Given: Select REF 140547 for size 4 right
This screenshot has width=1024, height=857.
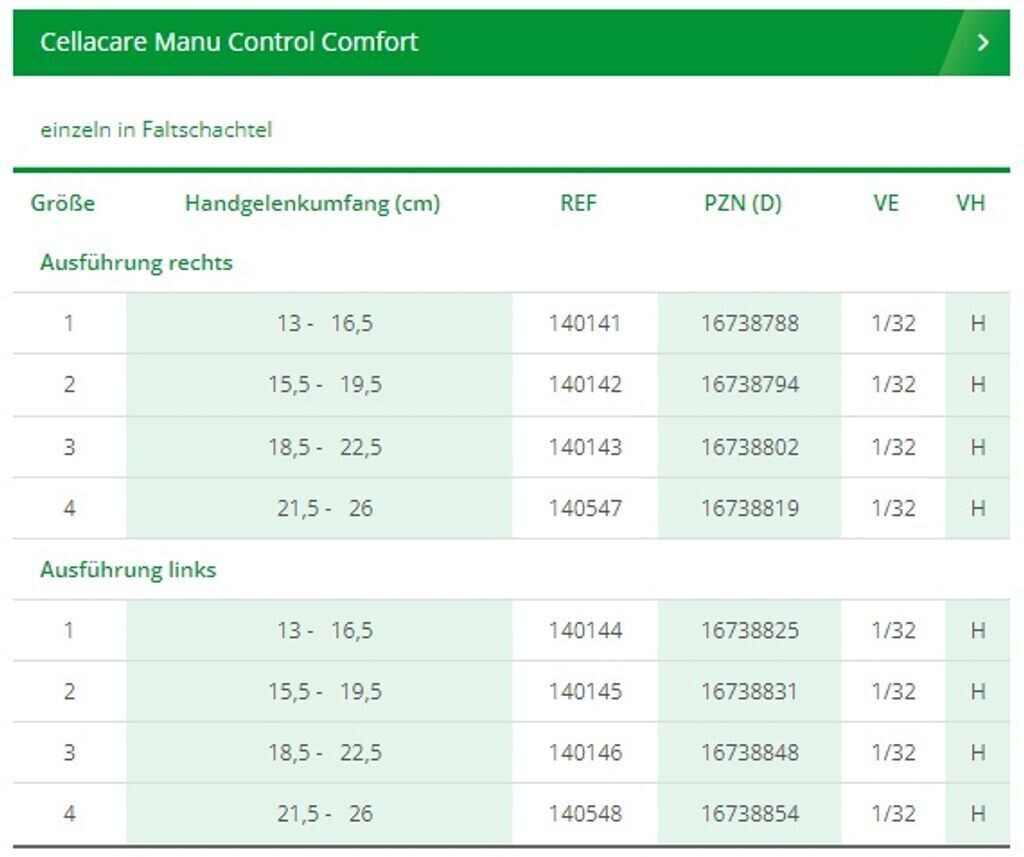Looking at the screenshot, I should pos(585,508).
